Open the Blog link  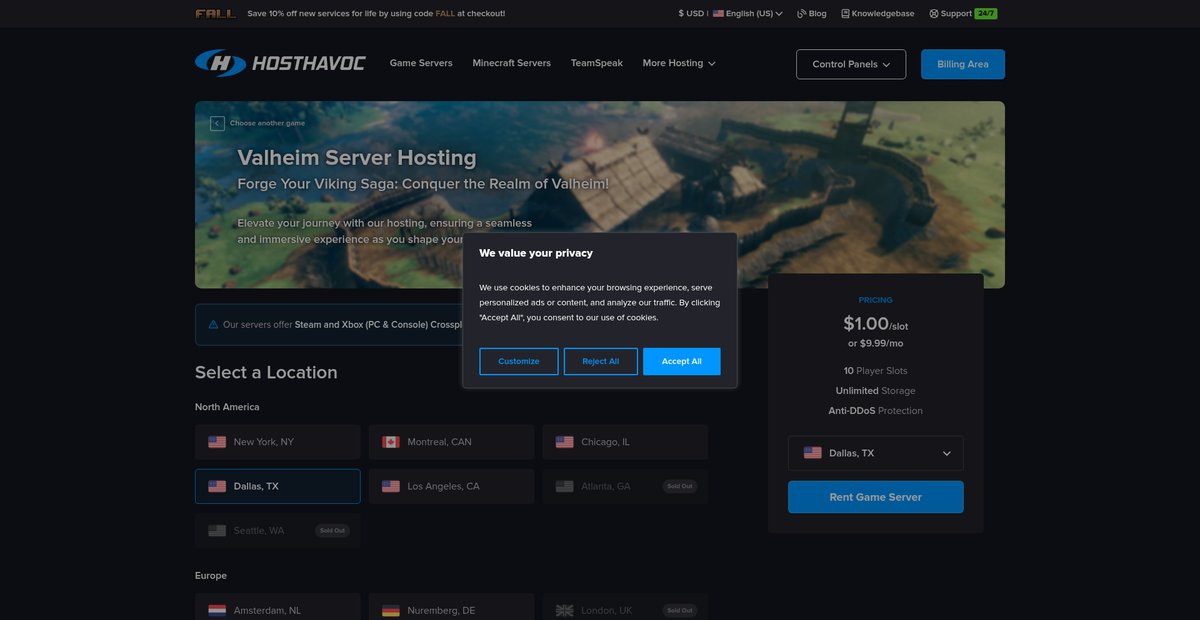812,14
